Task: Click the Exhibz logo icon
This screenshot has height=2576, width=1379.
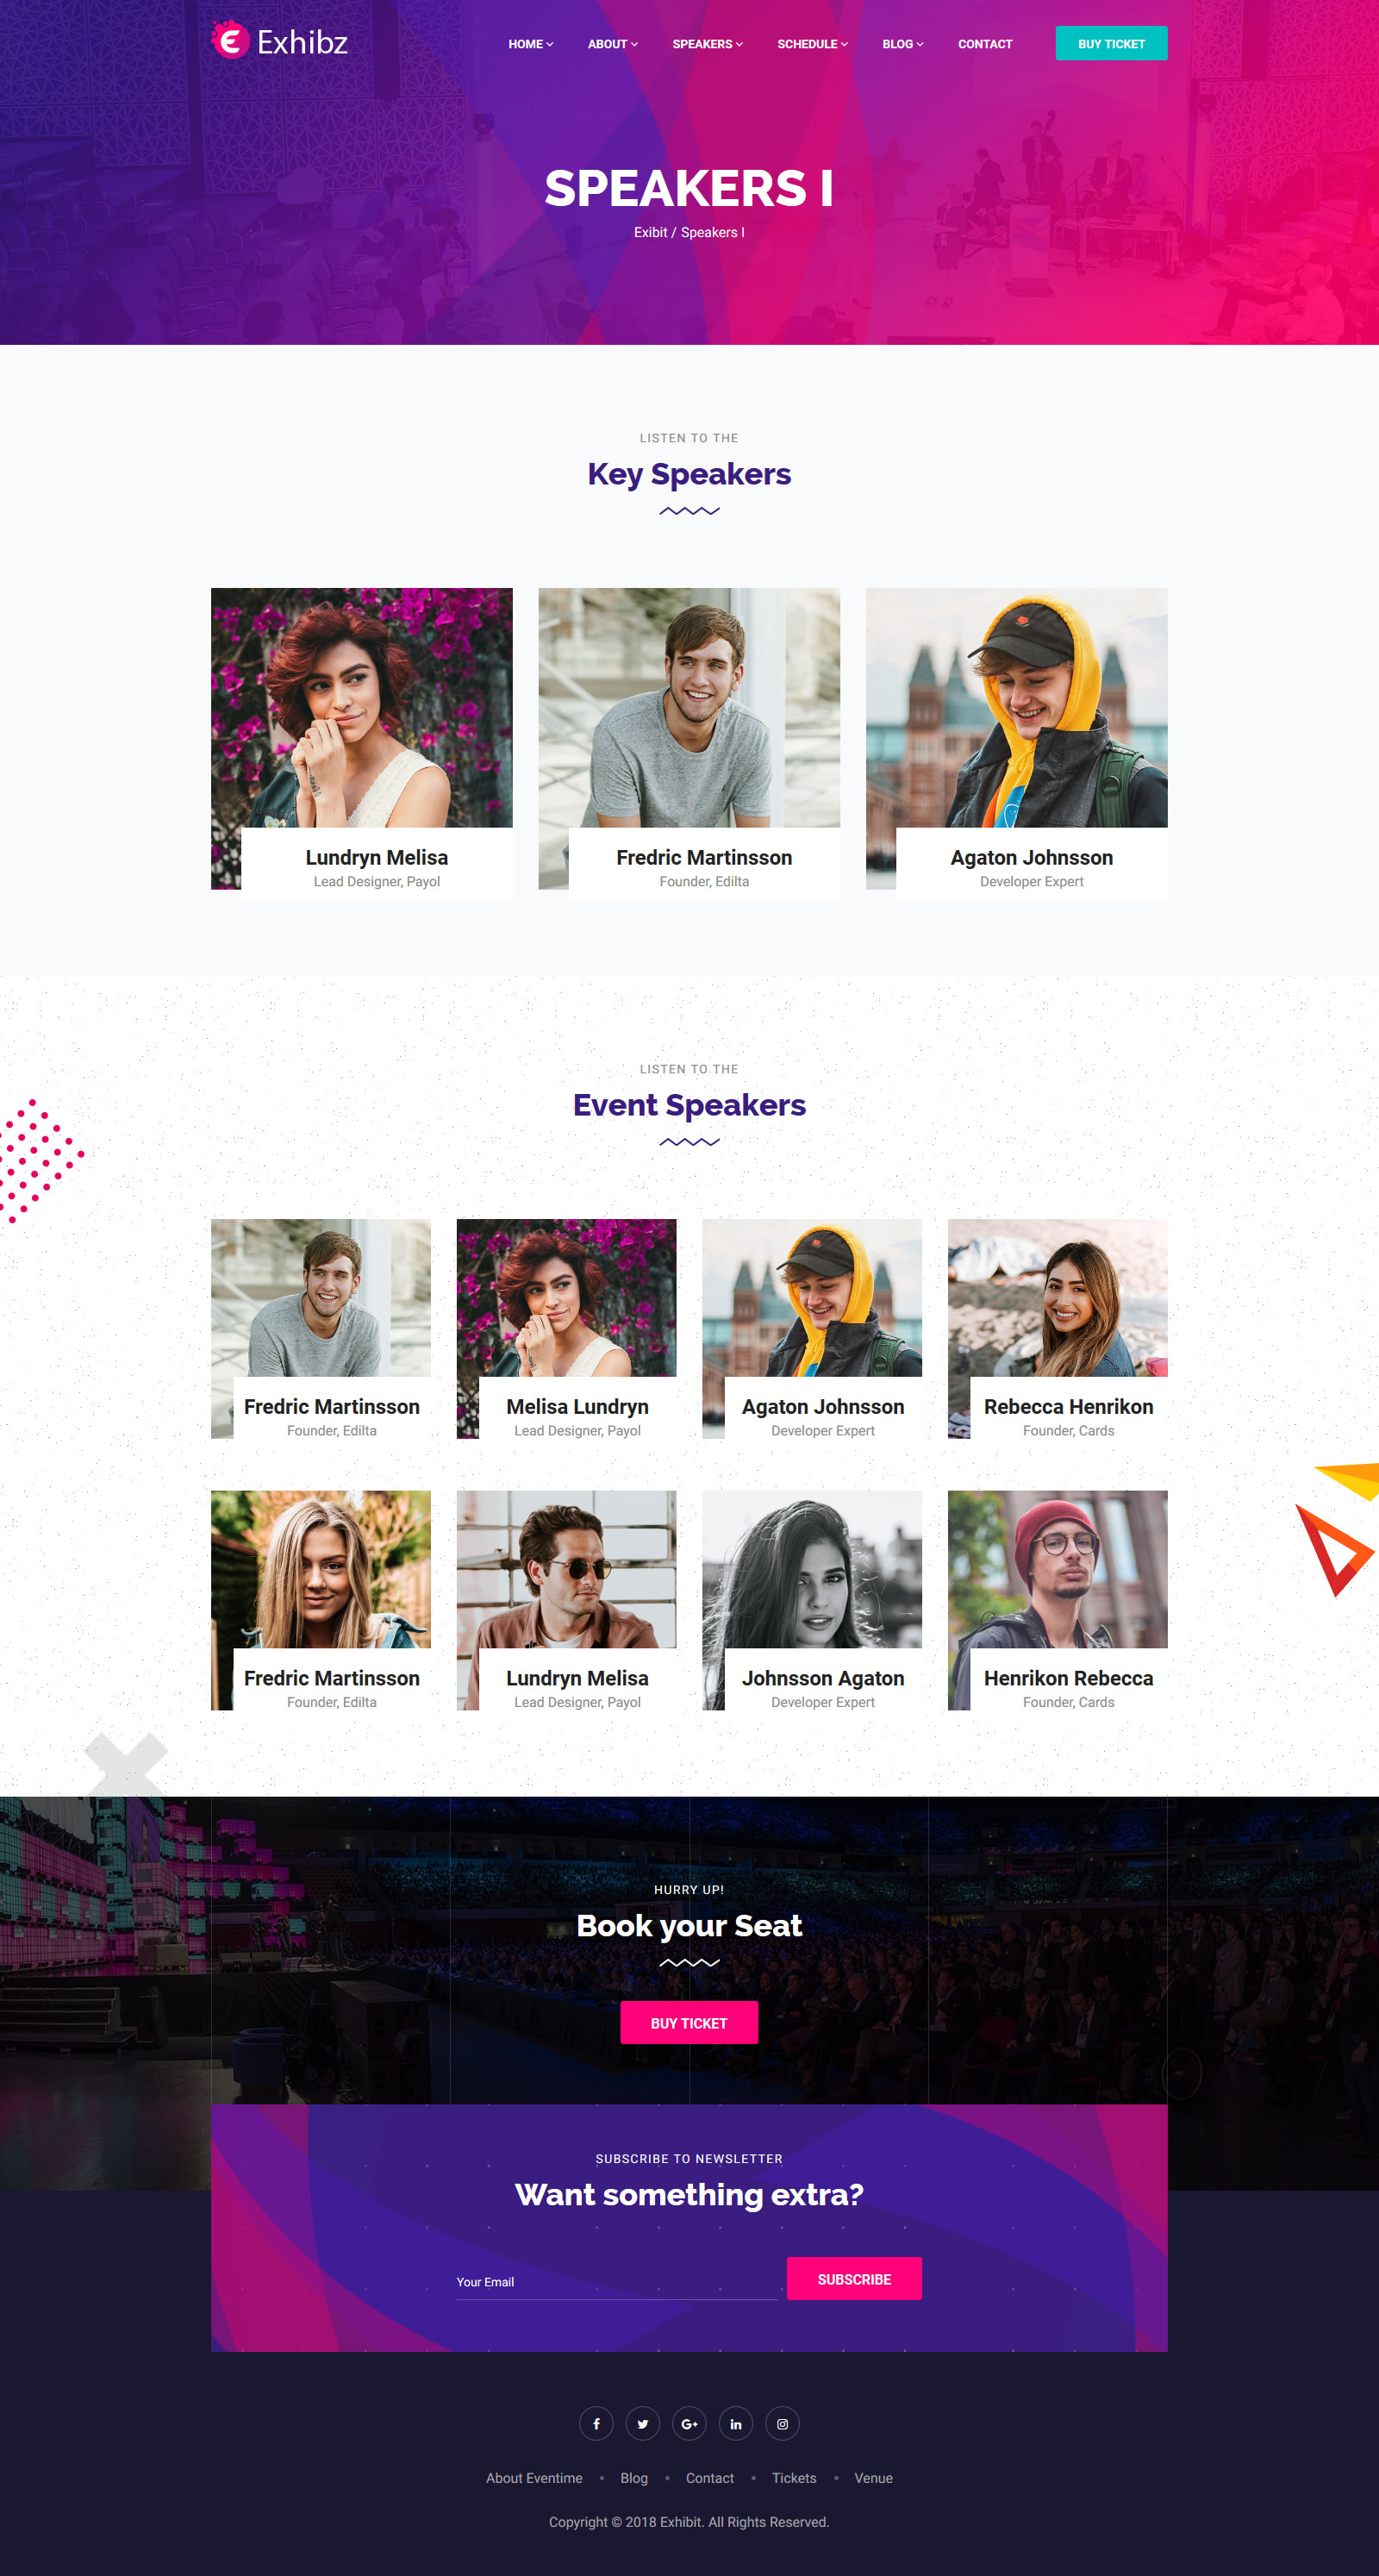Action: pos(230,40)
